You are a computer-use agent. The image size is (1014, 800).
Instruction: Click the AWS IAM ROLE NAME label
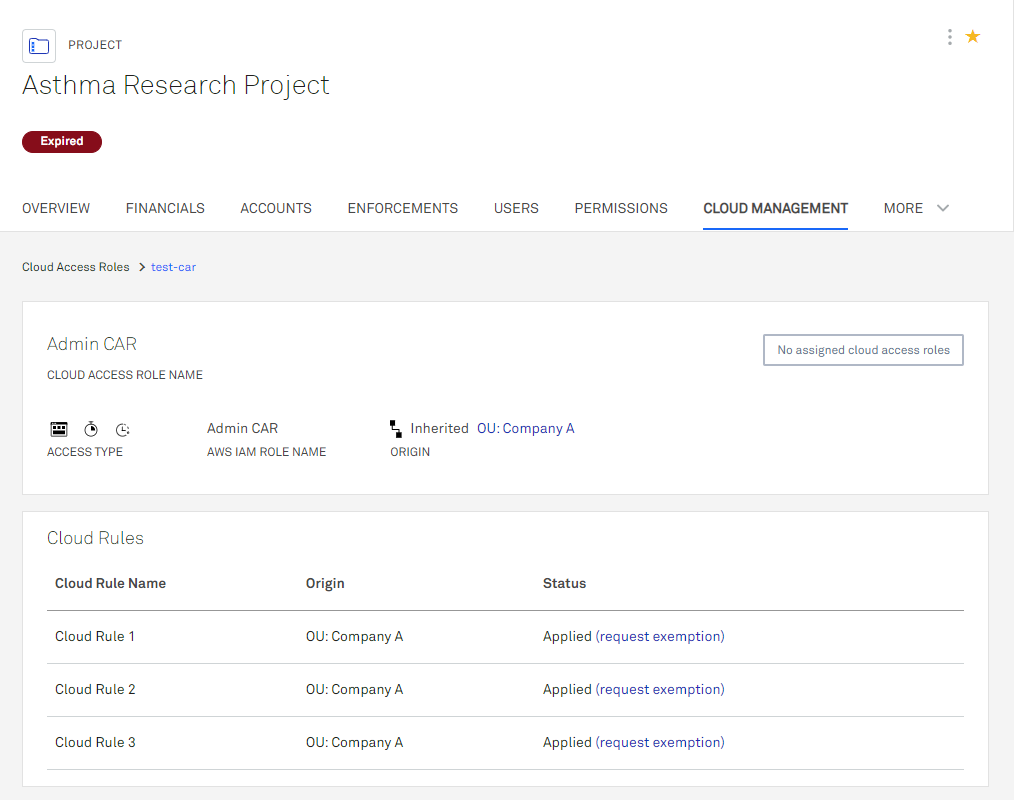[x=266, y=452]
